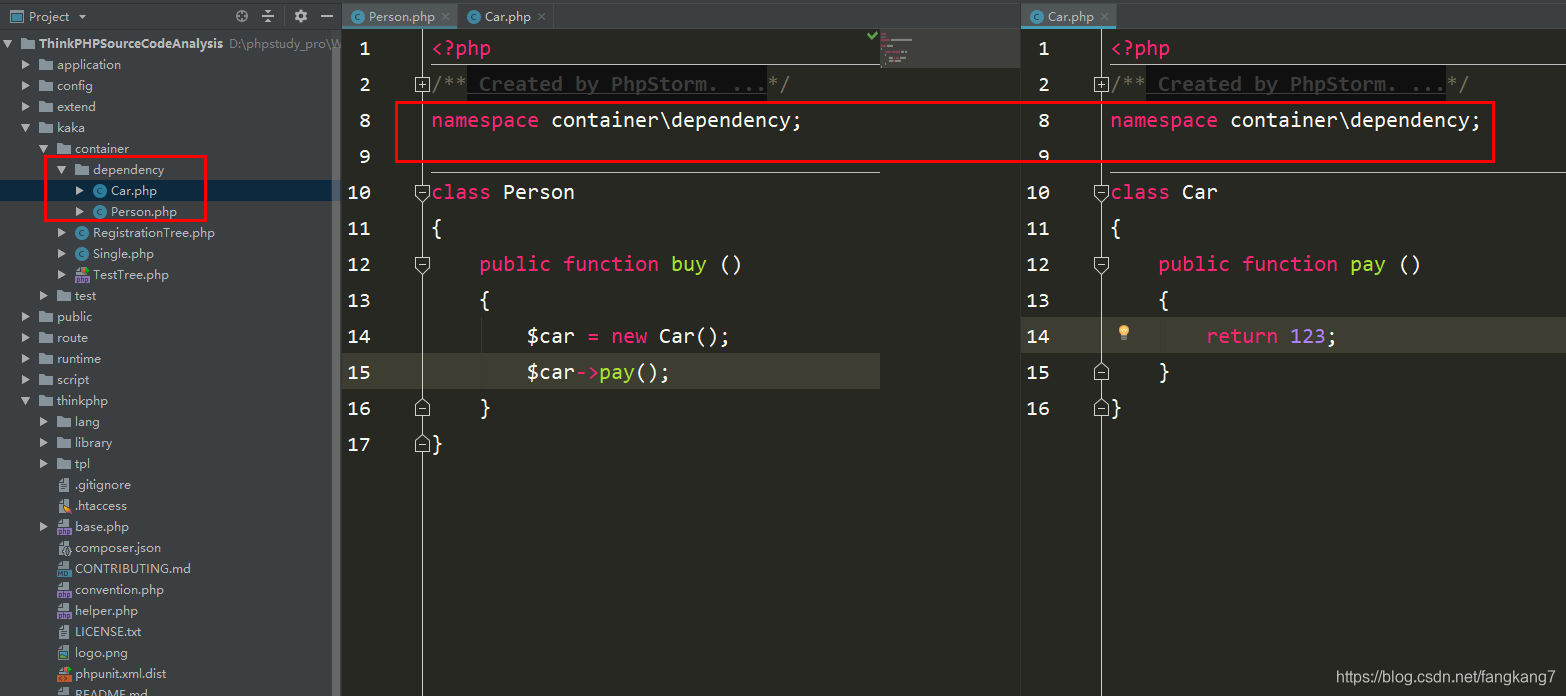This screenshot has height=696, width=1566.
Task: Click on the return 123 line
Action: (1270, 336)
